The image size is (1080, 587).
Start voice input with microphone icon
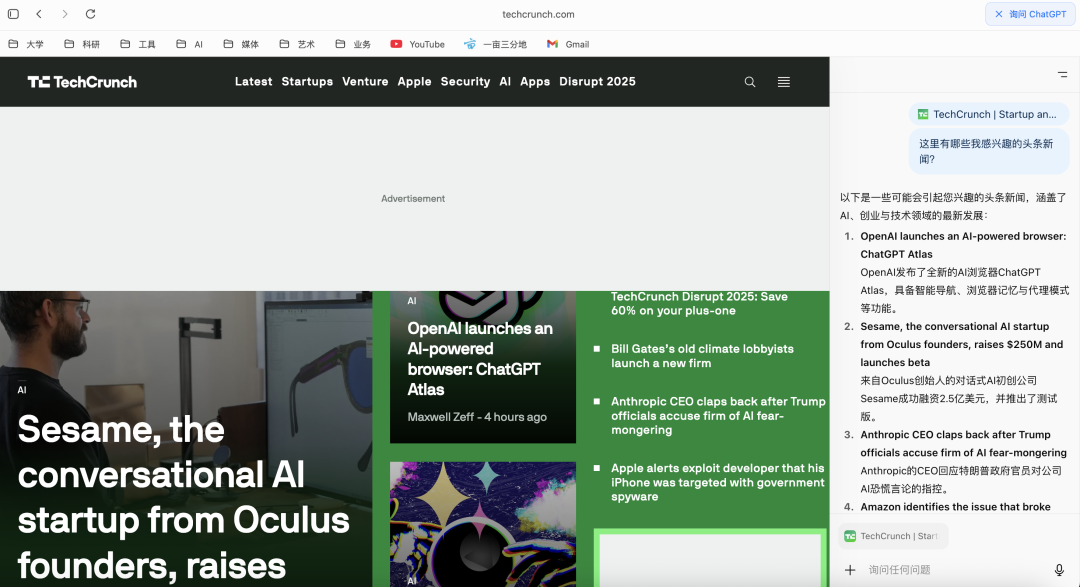coord(1059,570)
